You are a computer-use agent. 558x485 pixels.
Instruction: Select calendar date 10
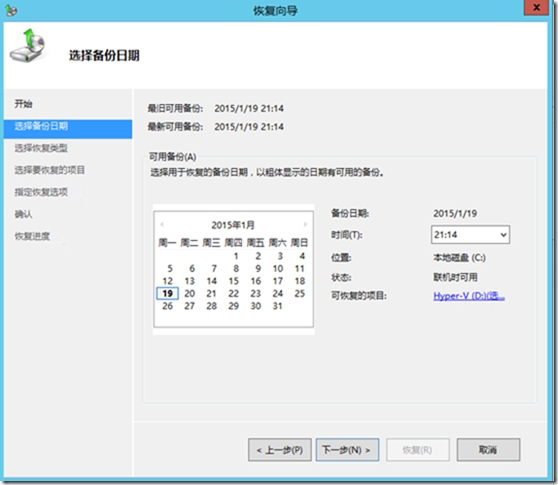pyautogui.click(x=278, y=268)
